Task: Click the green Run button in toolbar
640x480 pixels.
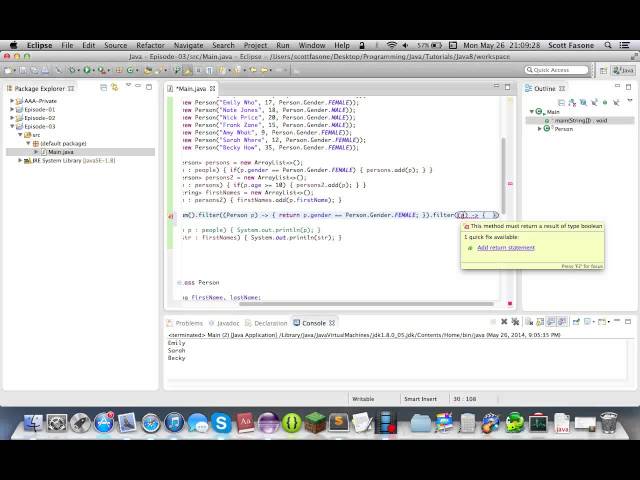Action: [87, 70]
